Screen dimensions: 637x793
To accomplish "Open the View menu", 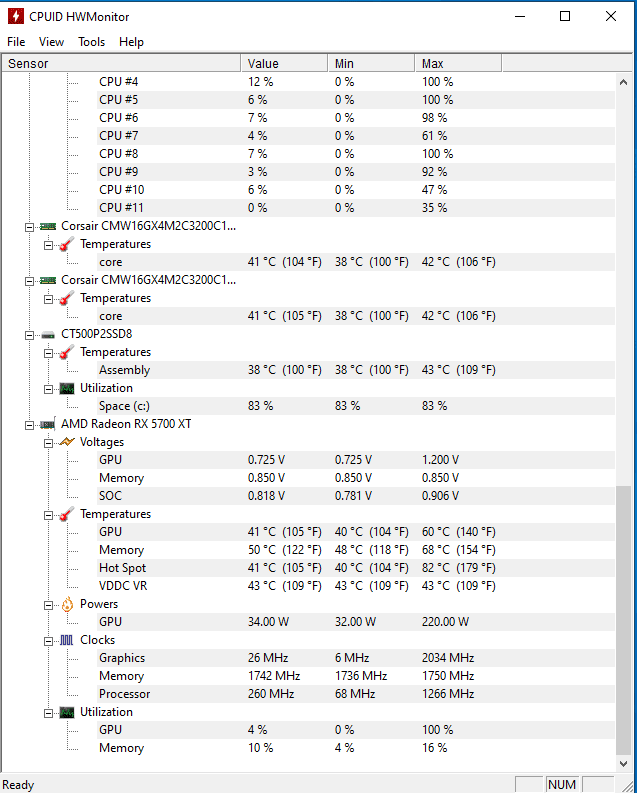I will [51, 42].
